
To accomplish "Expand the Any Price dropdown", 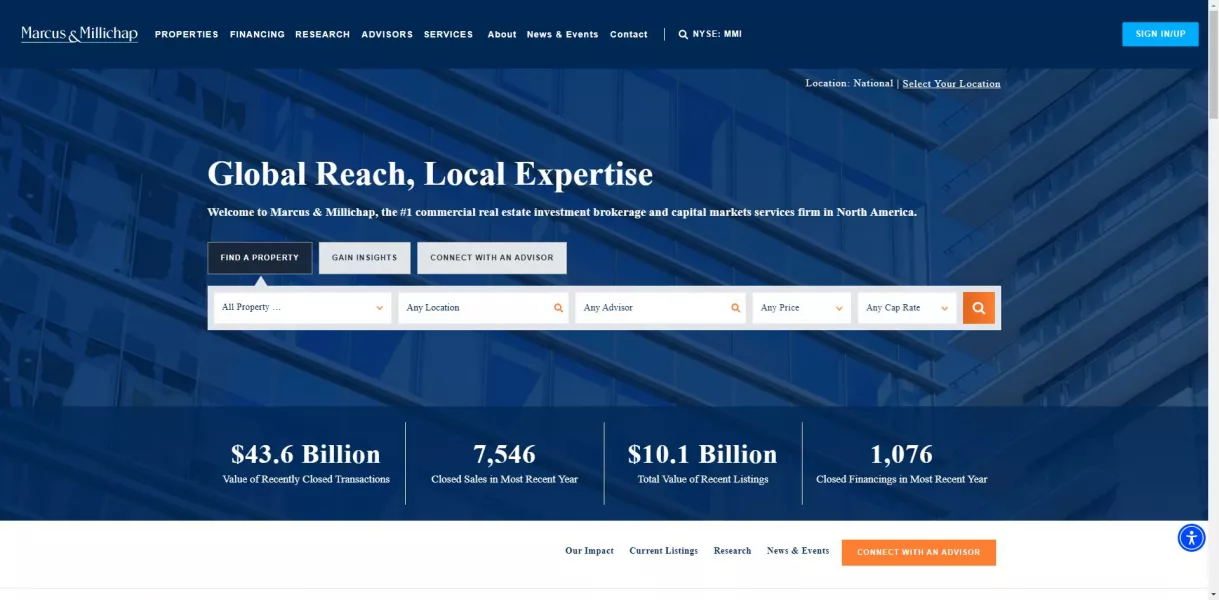I will [x=802, y=308].
